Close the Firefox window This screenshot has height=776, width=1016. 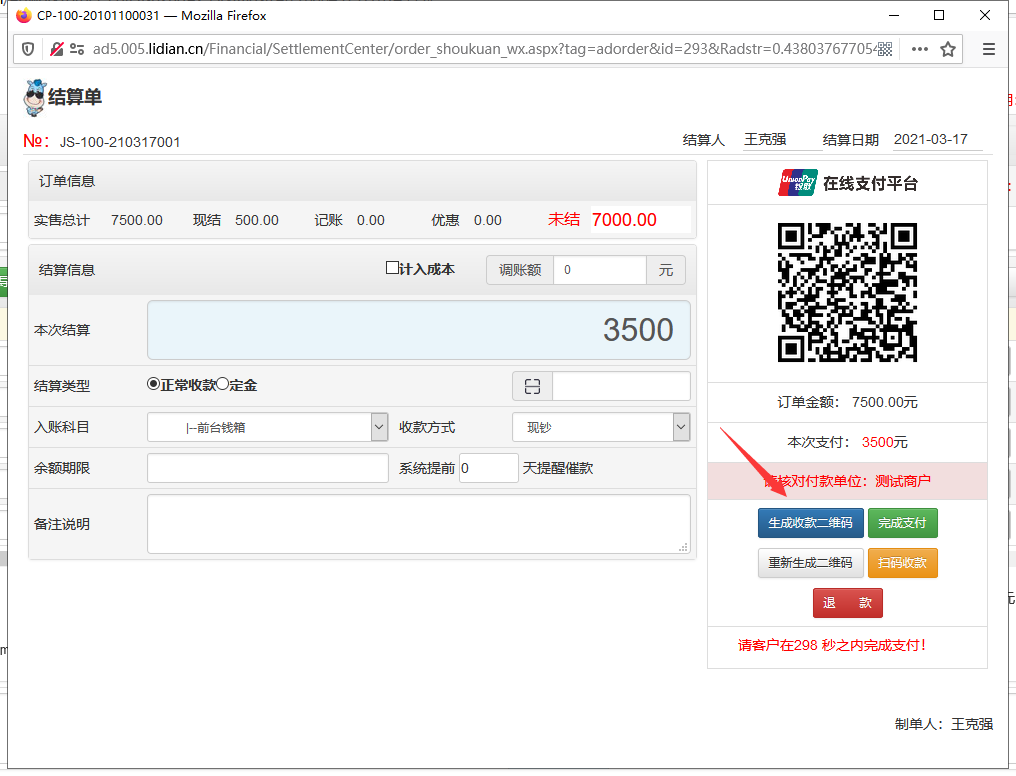985,15
